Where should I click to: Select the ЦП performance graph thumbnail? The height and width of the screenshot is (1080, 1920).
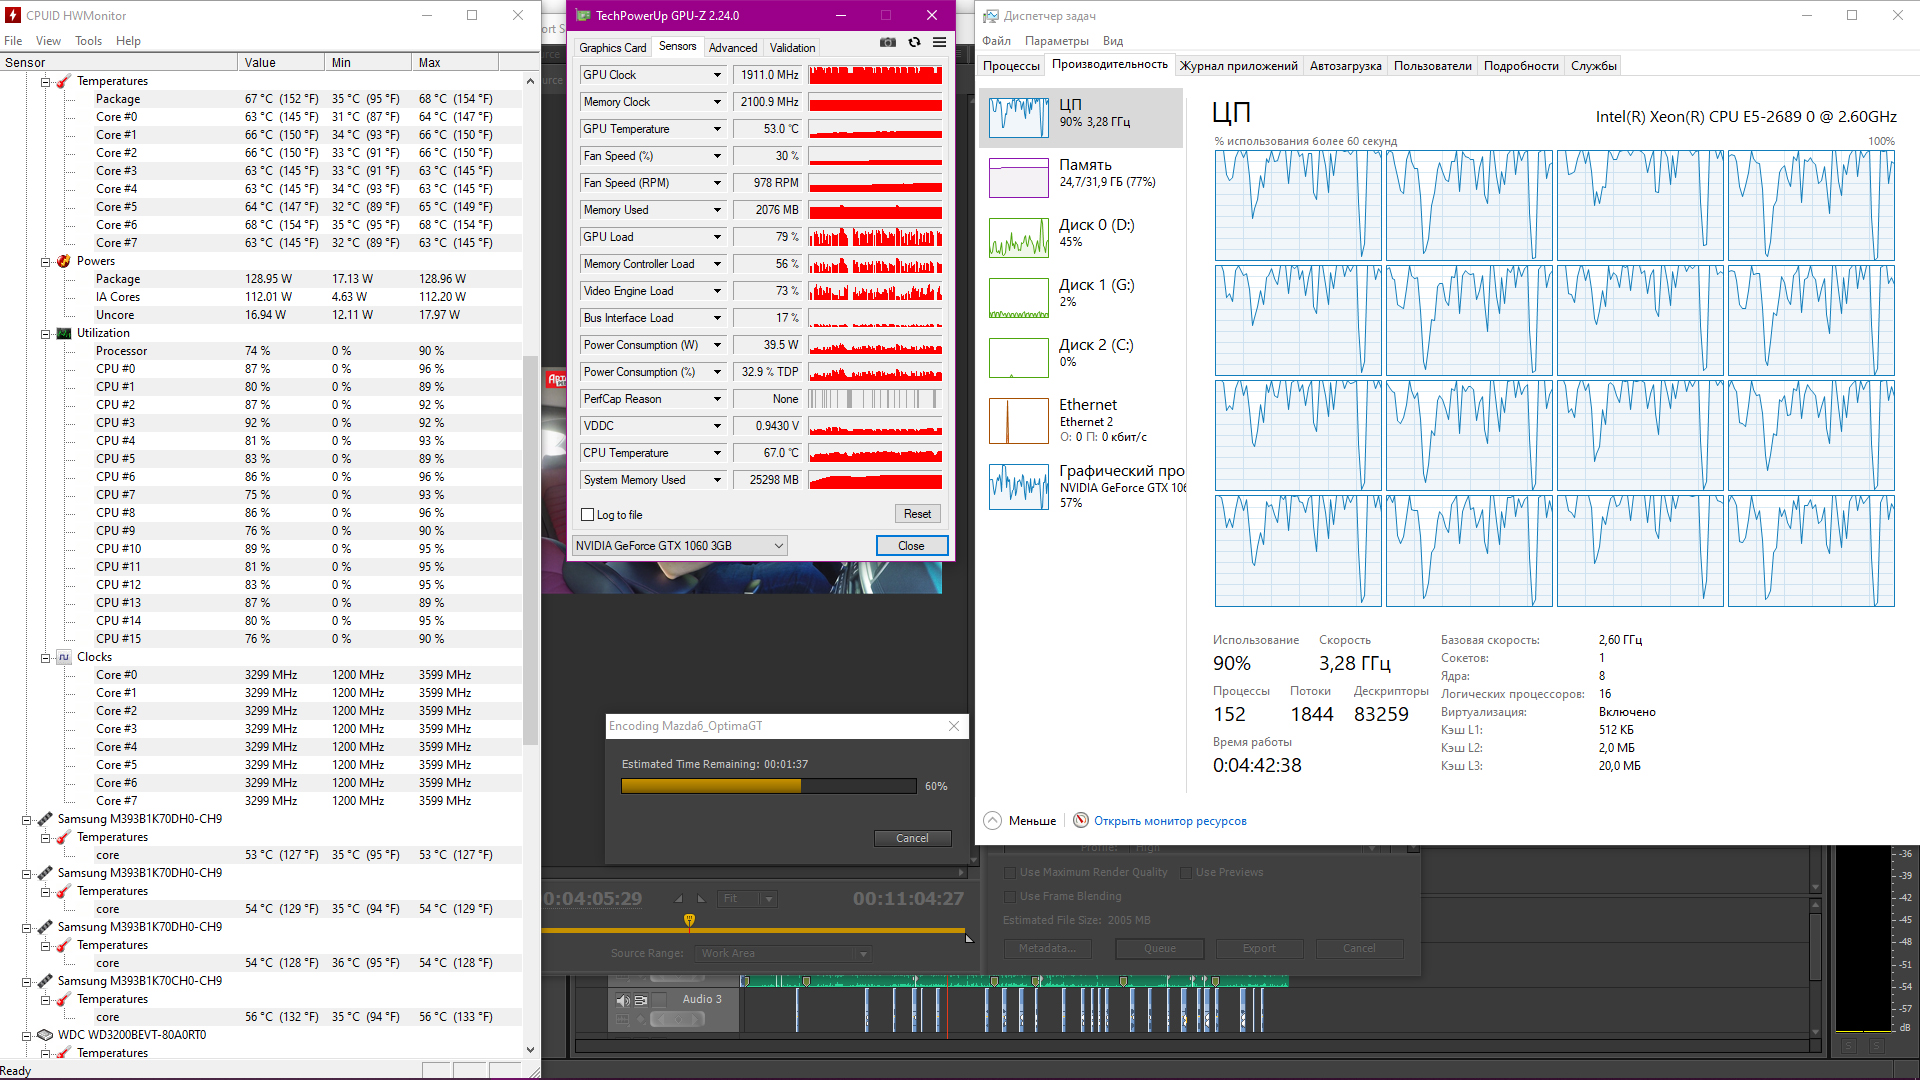[x=1018, y=118]
